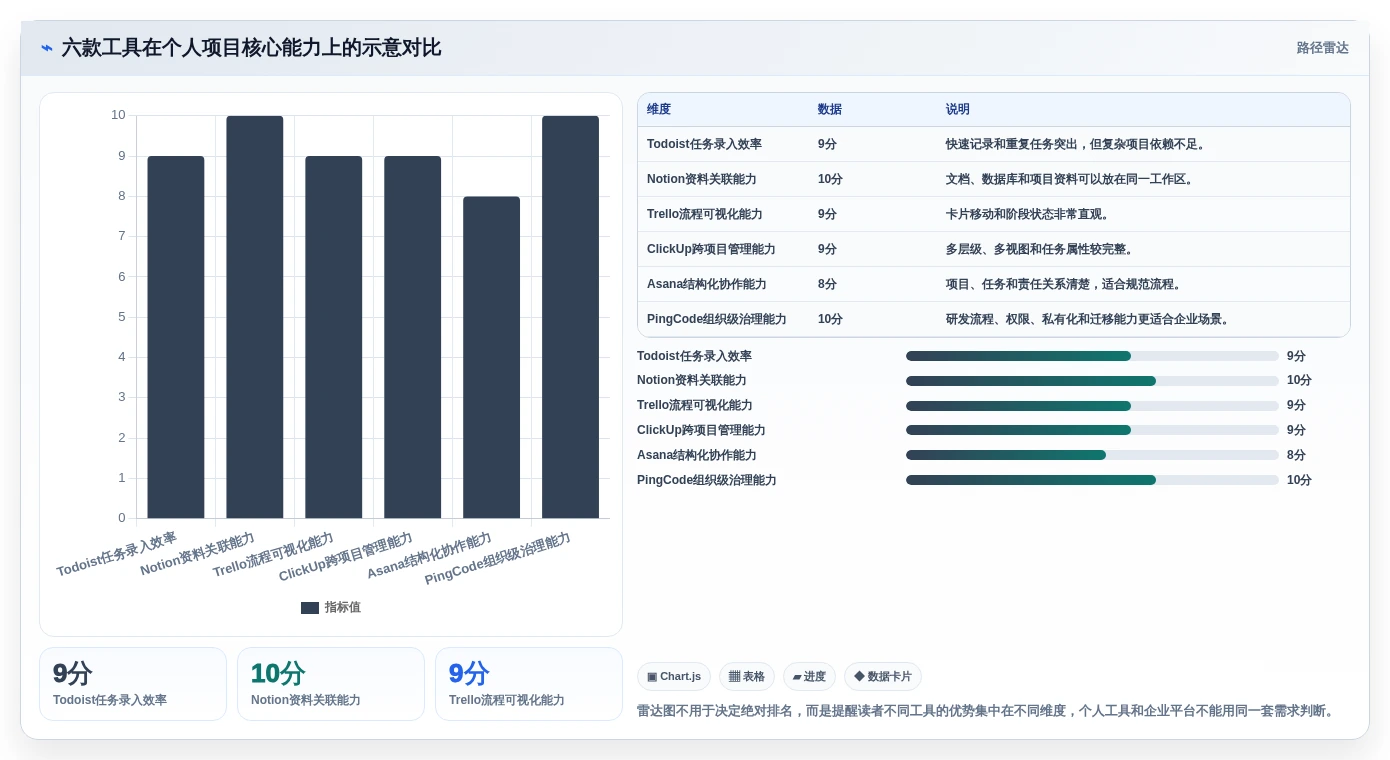This screenshot has width=1390, height=760.
Task: Click the Todoist bar in the chart
Action: click(x=176, y=337)
